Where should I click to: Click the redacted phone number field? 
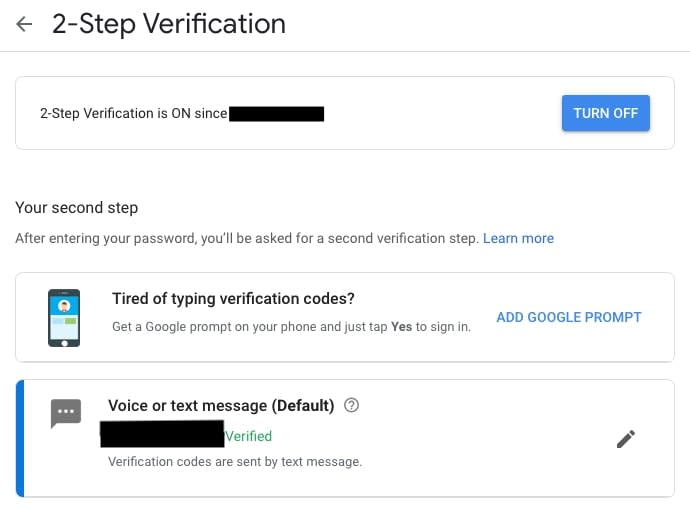pyautogui.click(x=162, y=433)
